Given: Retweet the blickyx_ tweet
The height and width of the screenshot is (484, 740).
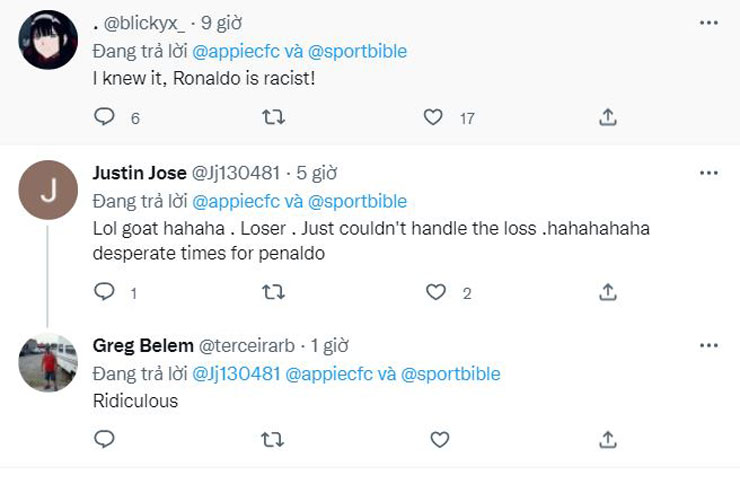Looking at the screenshot, I should click(x=272, y=118).
